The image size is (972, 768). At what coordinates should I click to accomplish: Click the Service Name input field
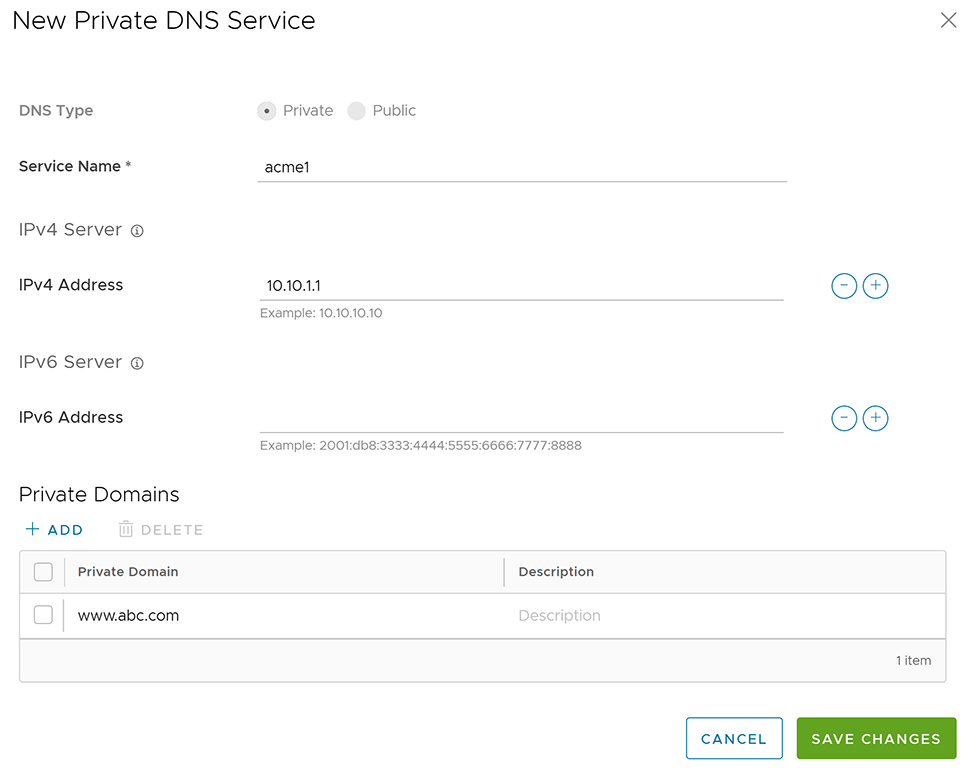tap(521, 168)
